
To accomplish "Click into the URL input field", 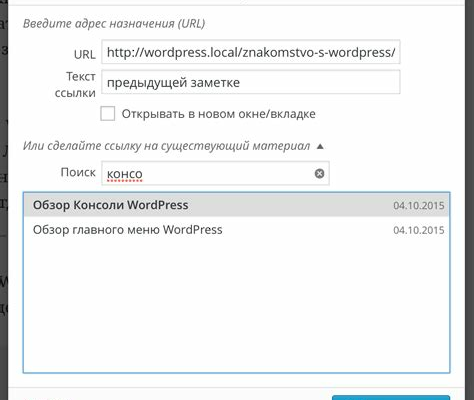I will [251, 52].
